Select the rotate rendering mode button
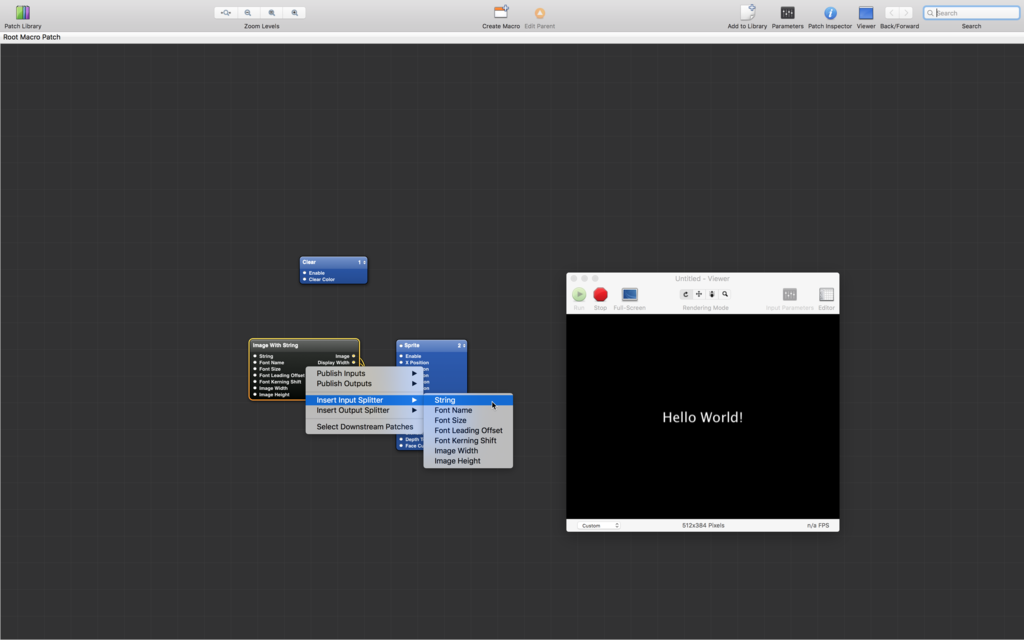The width and height of the screenshot is (1024, 640). (686, 295)
